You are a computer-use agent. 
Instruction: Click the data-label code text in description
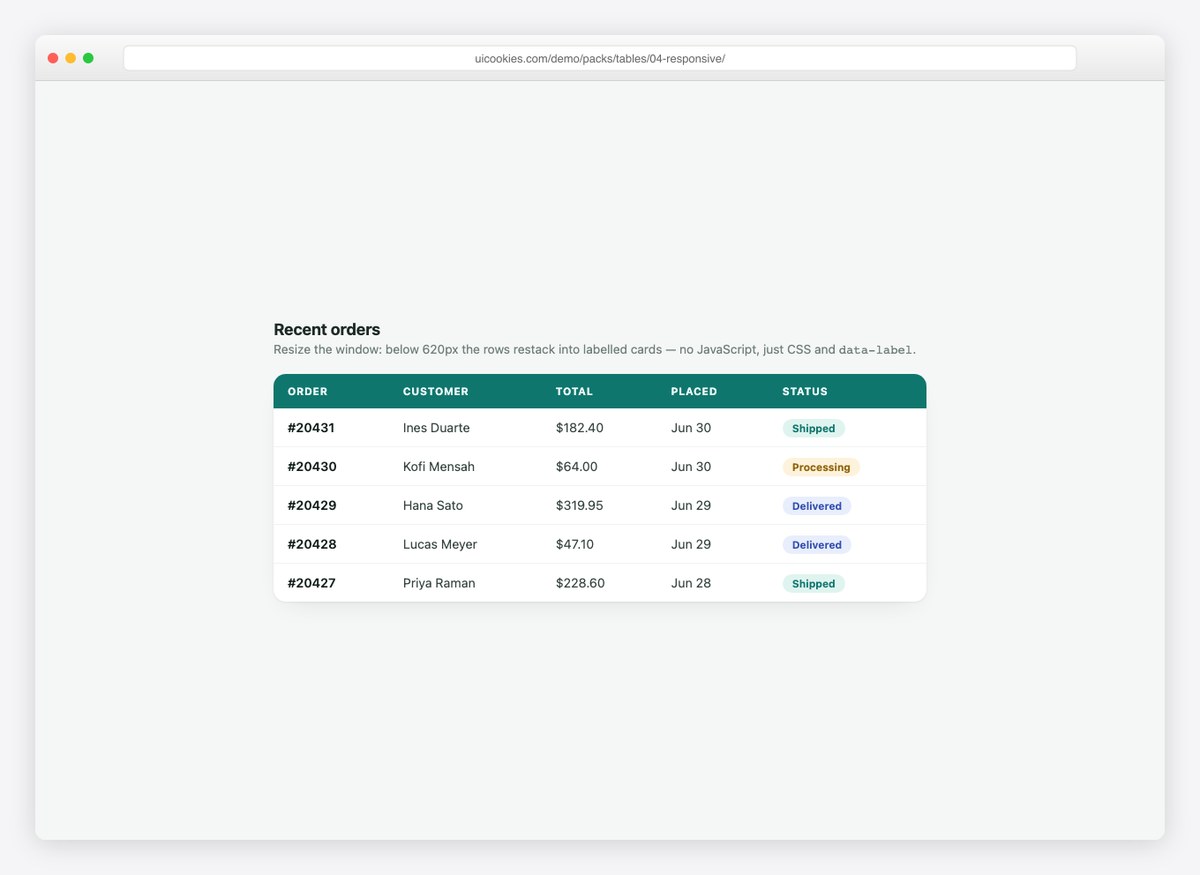point(875,350)
